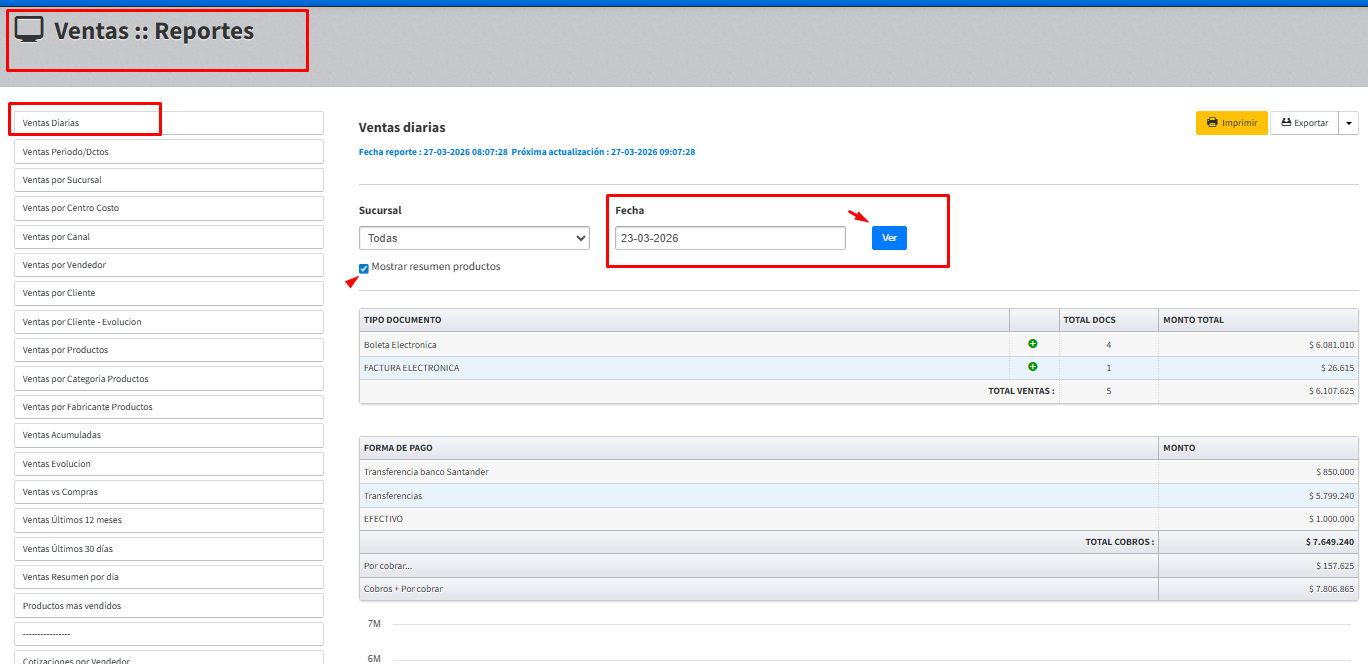Open the Sucursal dropdown showing Todas
Screen dimensions: 1368x664
click(x=474, y=238)
